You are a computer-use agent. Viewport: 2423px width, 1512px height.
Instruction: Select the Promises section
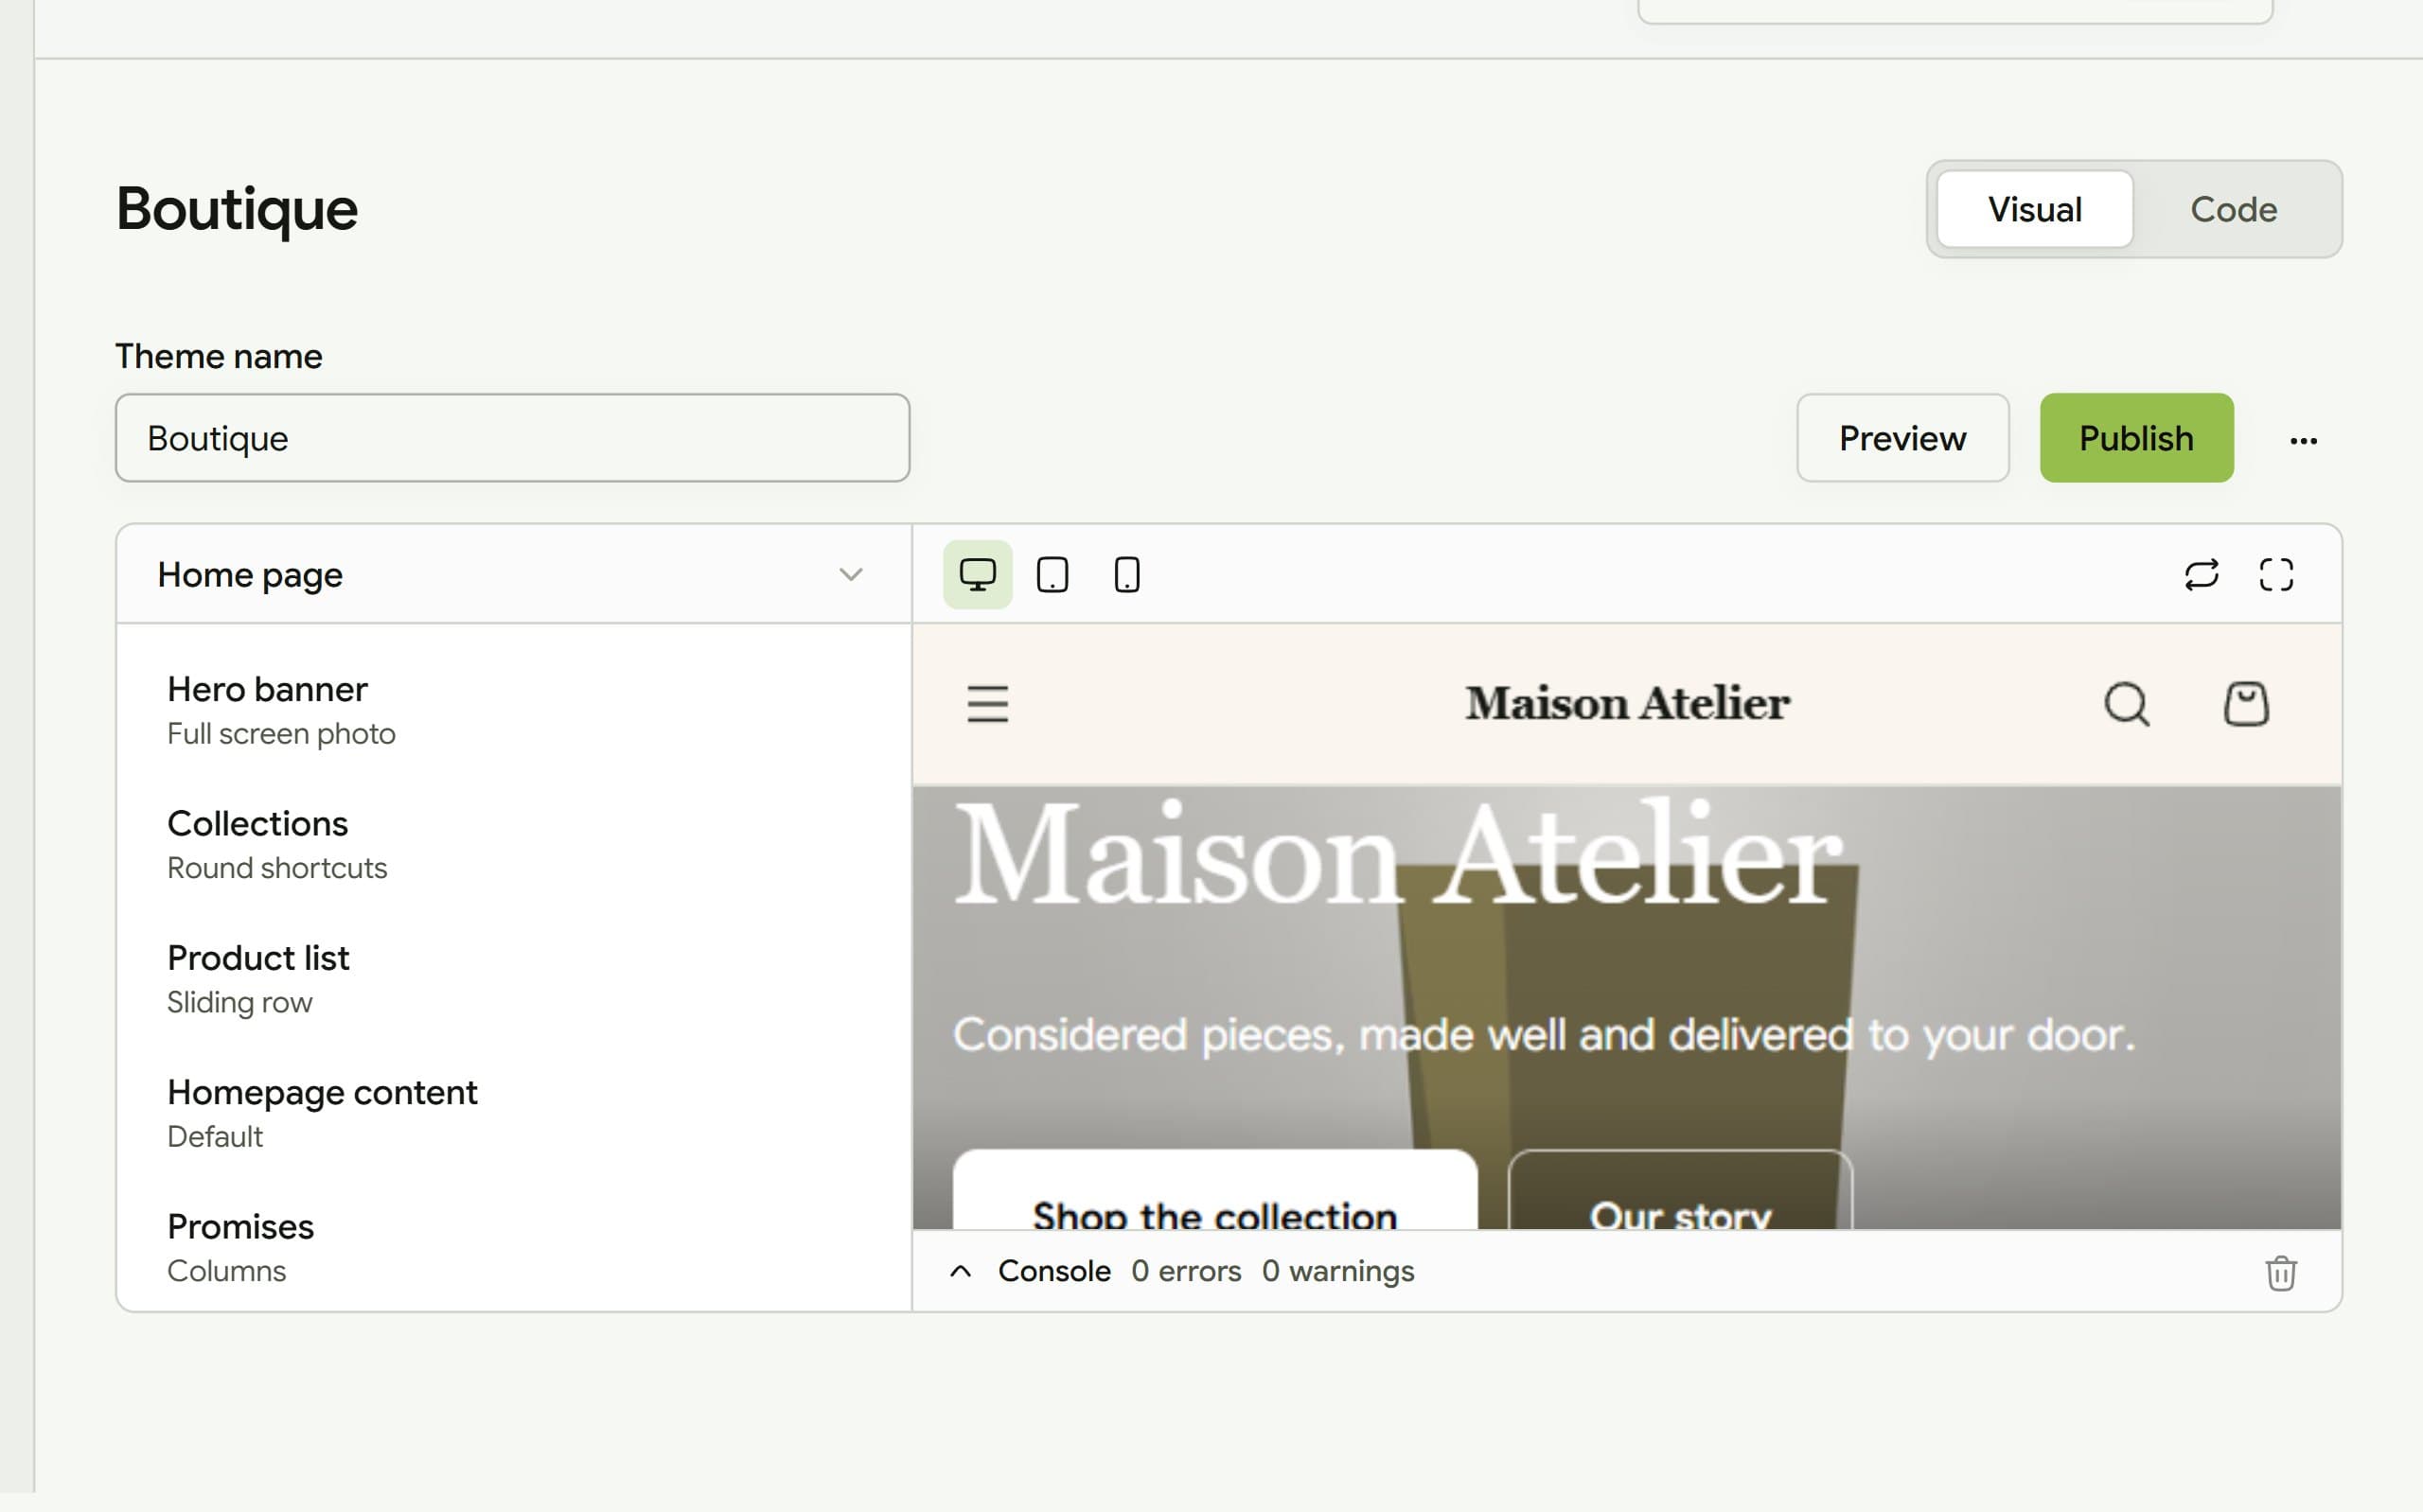tap(513, 1247)
